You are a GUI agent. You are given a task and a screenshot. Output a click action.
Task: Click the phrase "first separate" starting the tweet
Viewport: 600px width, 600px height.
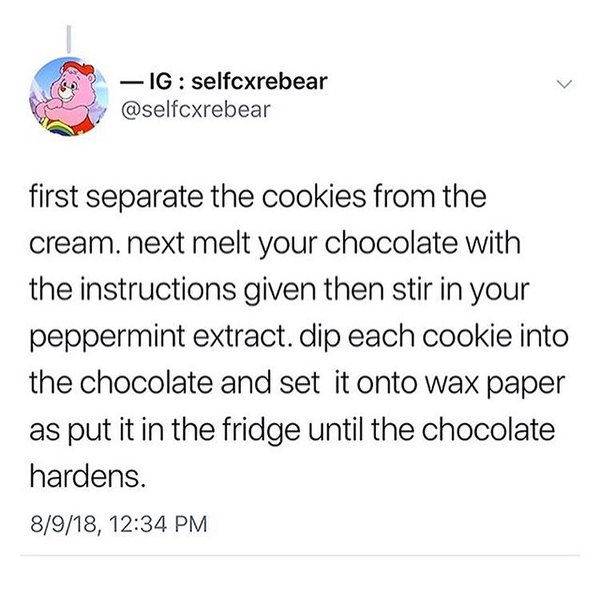click(116, 198)
